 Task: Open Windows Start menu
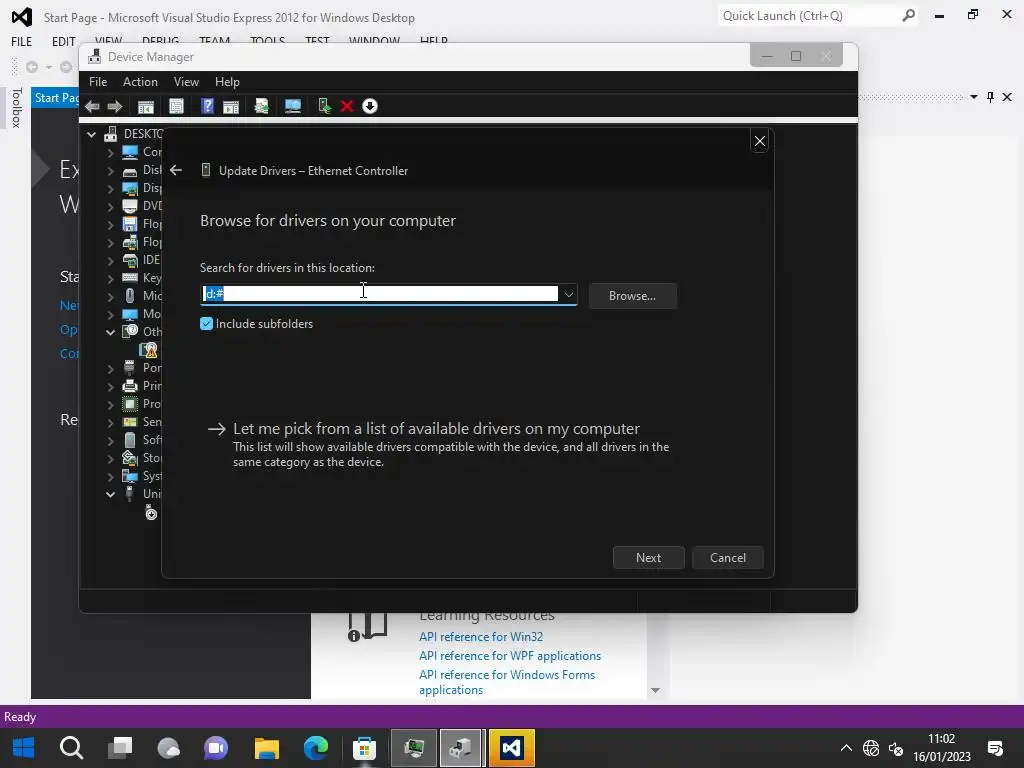(24, 748)
